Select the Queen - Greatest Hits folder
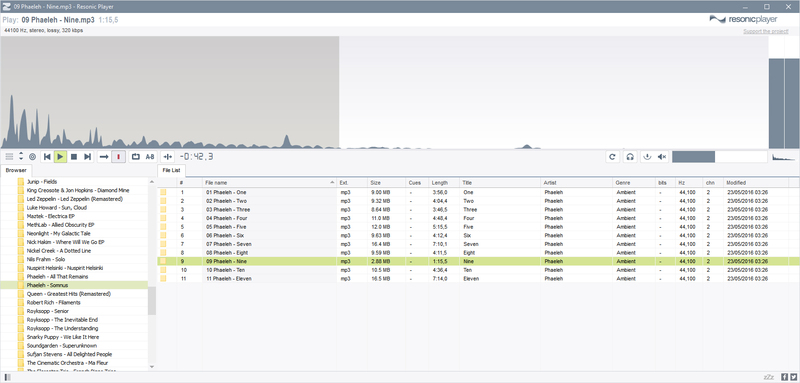The image size is (800, 383). pos(68,294)
